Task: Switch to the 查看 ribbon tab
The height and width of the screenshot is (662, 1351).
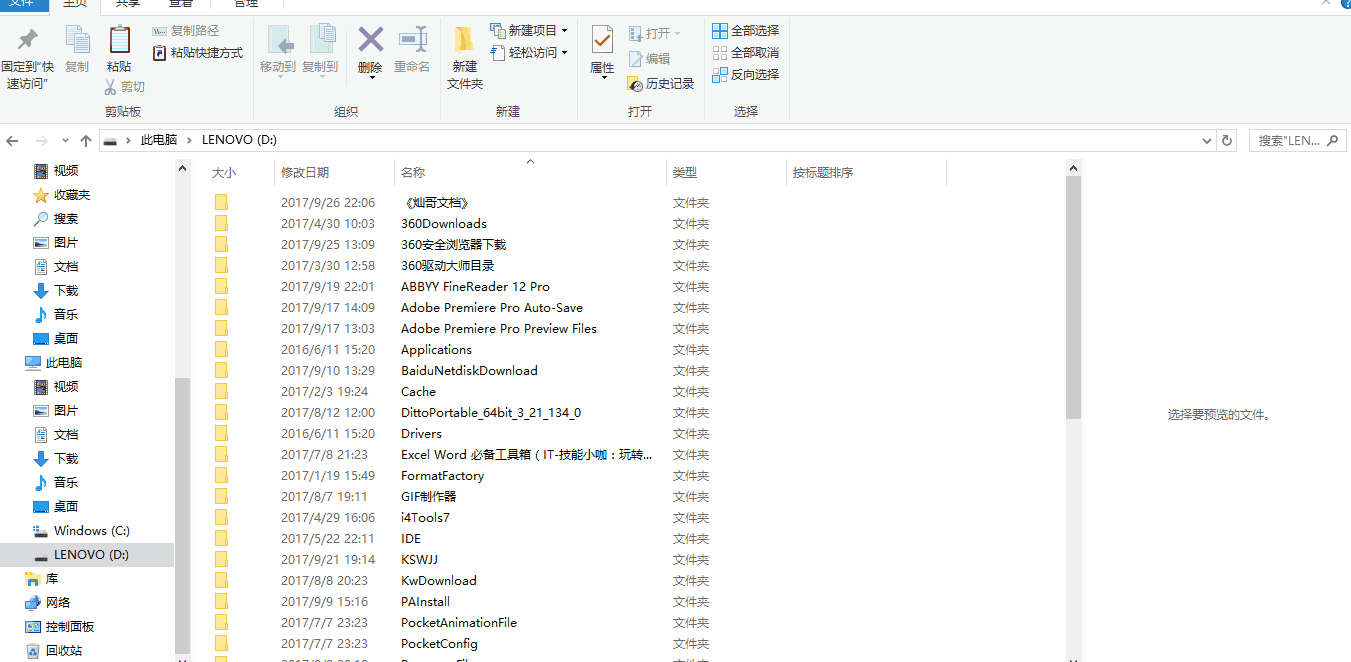Action: (179, 4)
